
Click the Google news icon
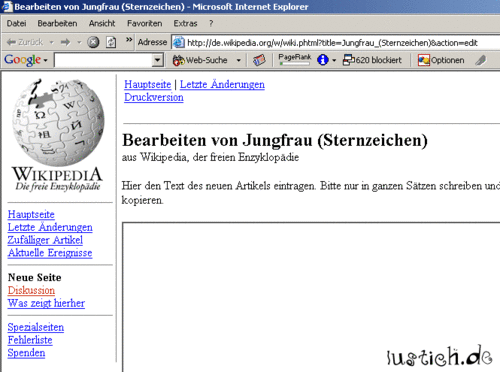(x=259, y=60)
